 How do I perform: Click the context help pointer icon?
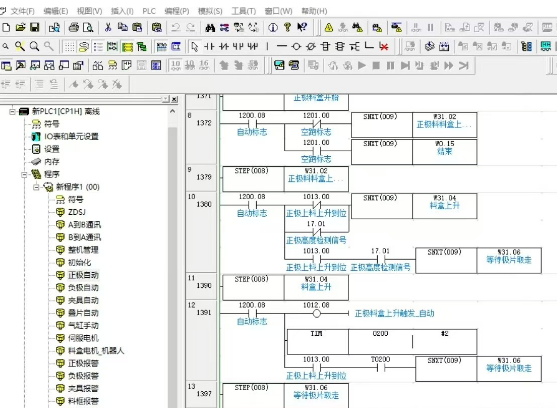pos(302,27)
